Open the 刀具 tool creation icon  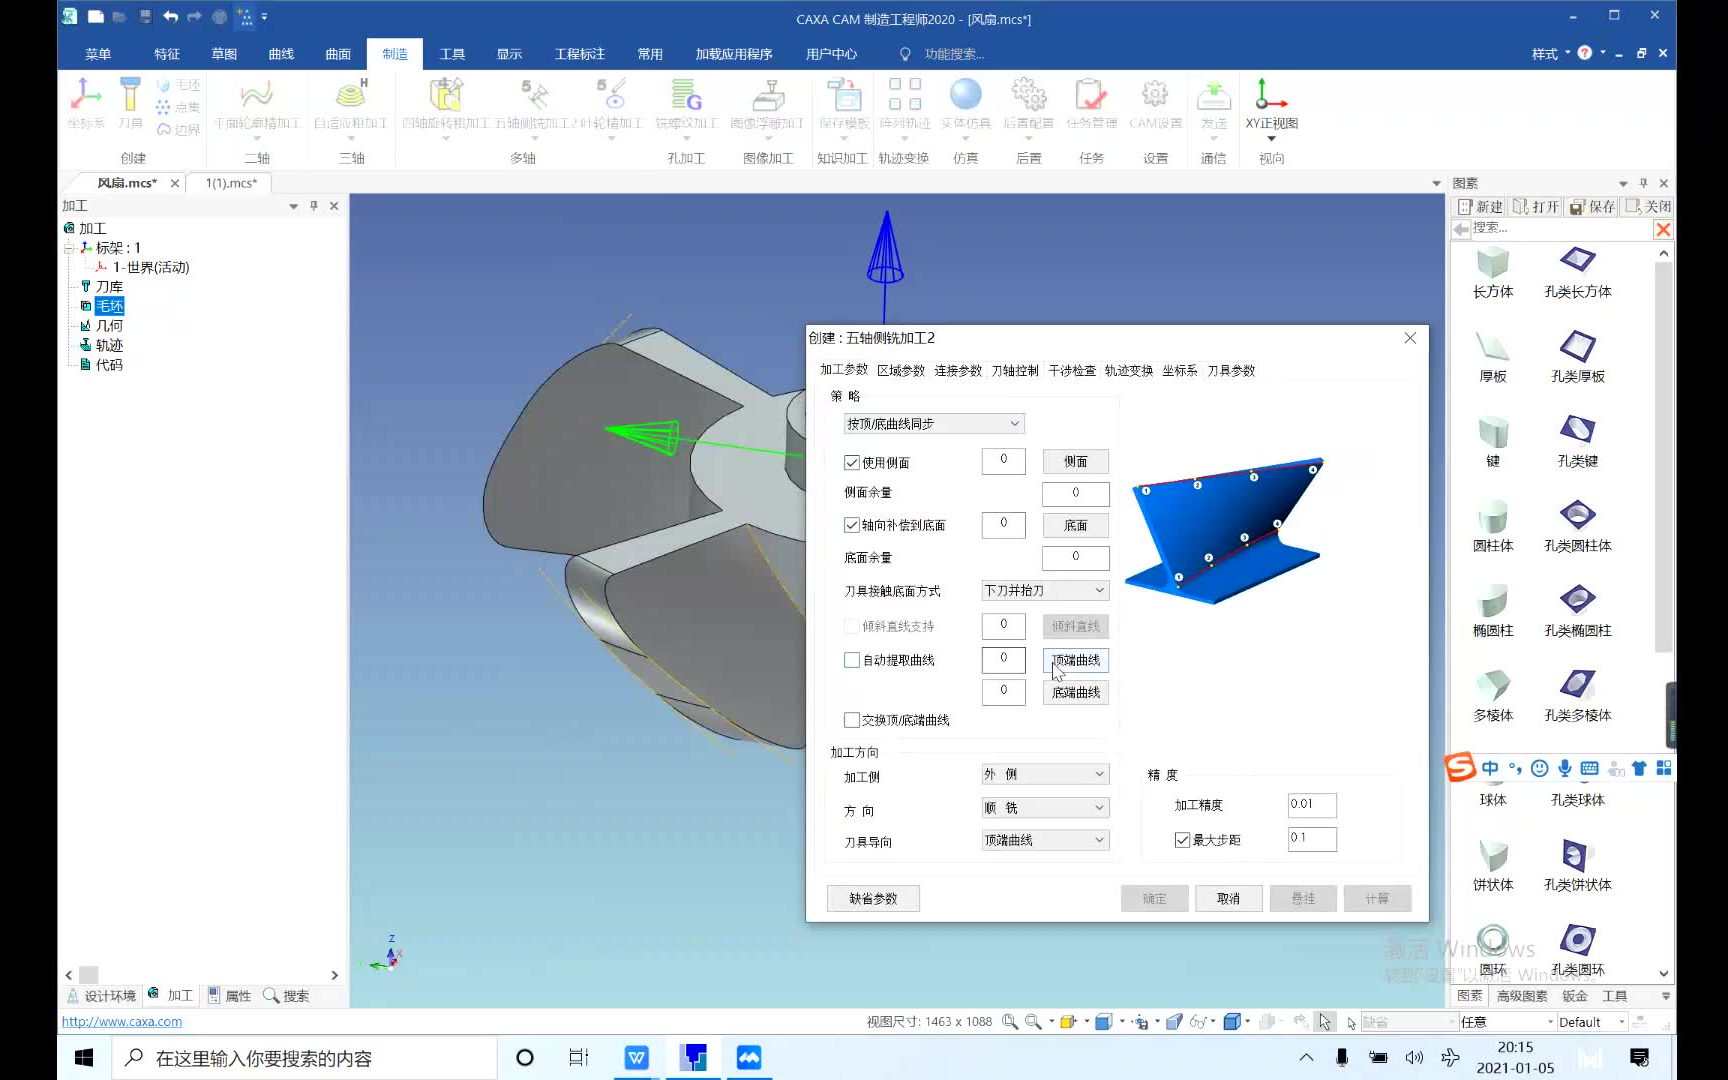130,104
